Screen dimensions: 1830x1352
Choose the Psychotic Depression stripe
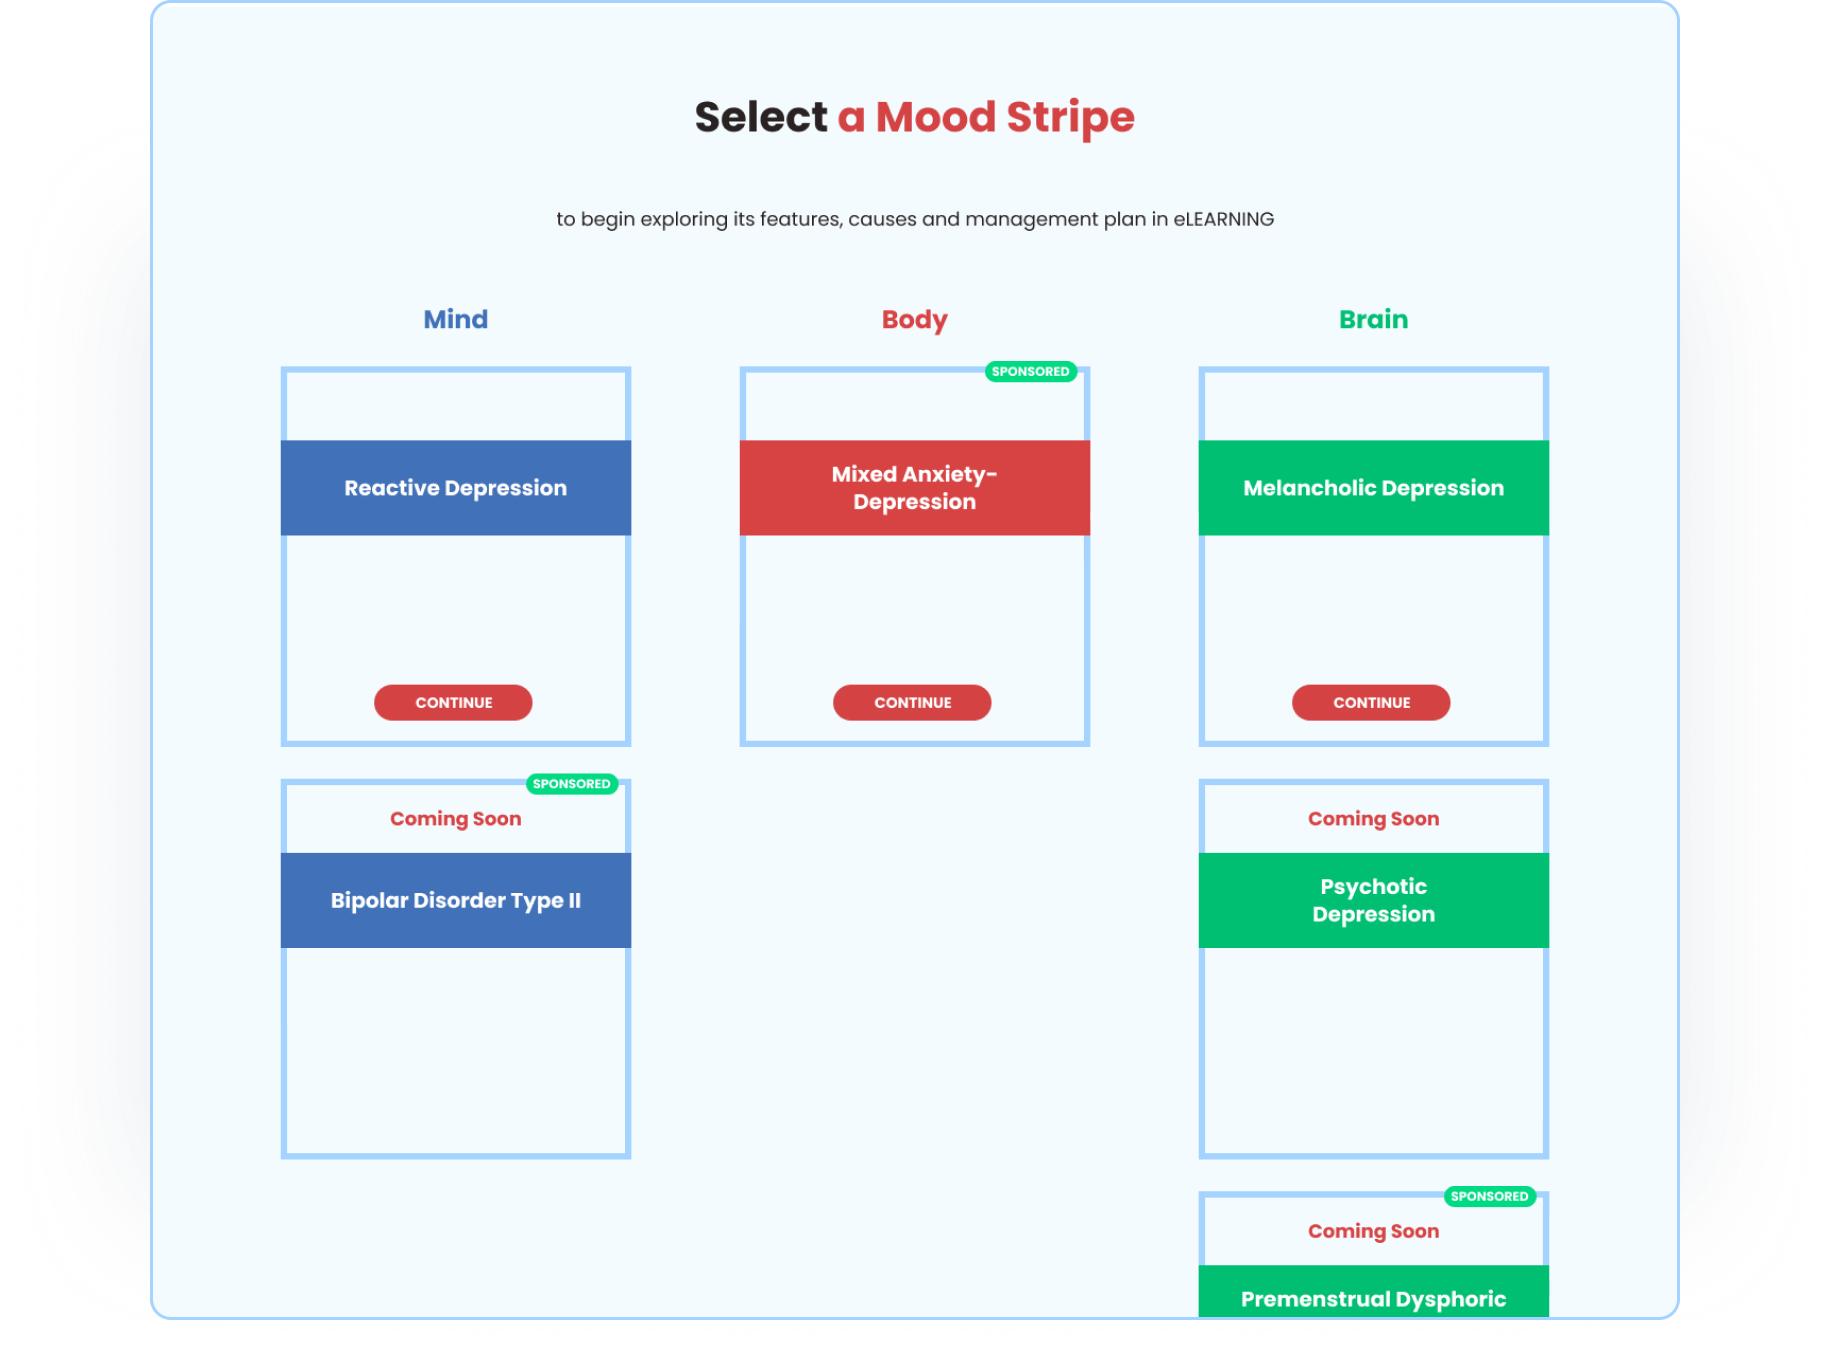coord(1373,900)
